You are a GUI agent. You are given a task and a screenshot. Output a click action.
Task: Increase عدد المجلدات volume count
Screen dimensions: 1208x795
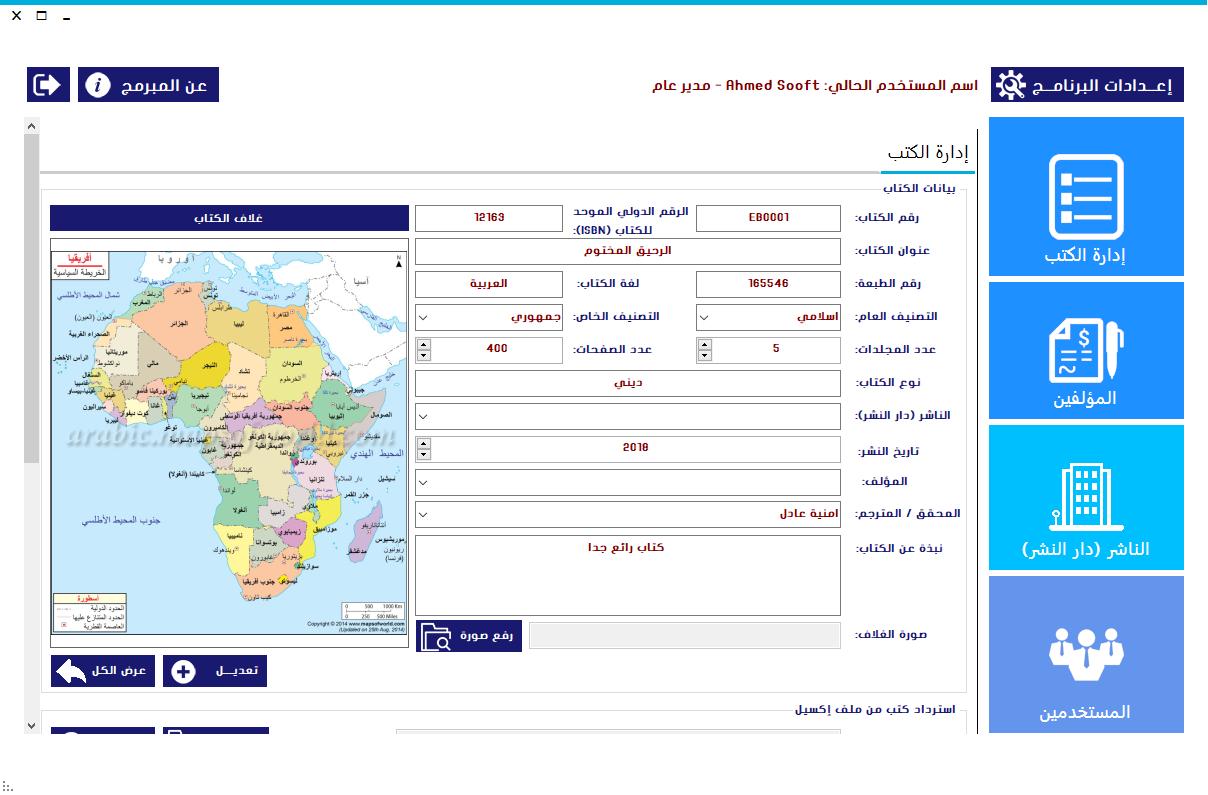(704, 344)
